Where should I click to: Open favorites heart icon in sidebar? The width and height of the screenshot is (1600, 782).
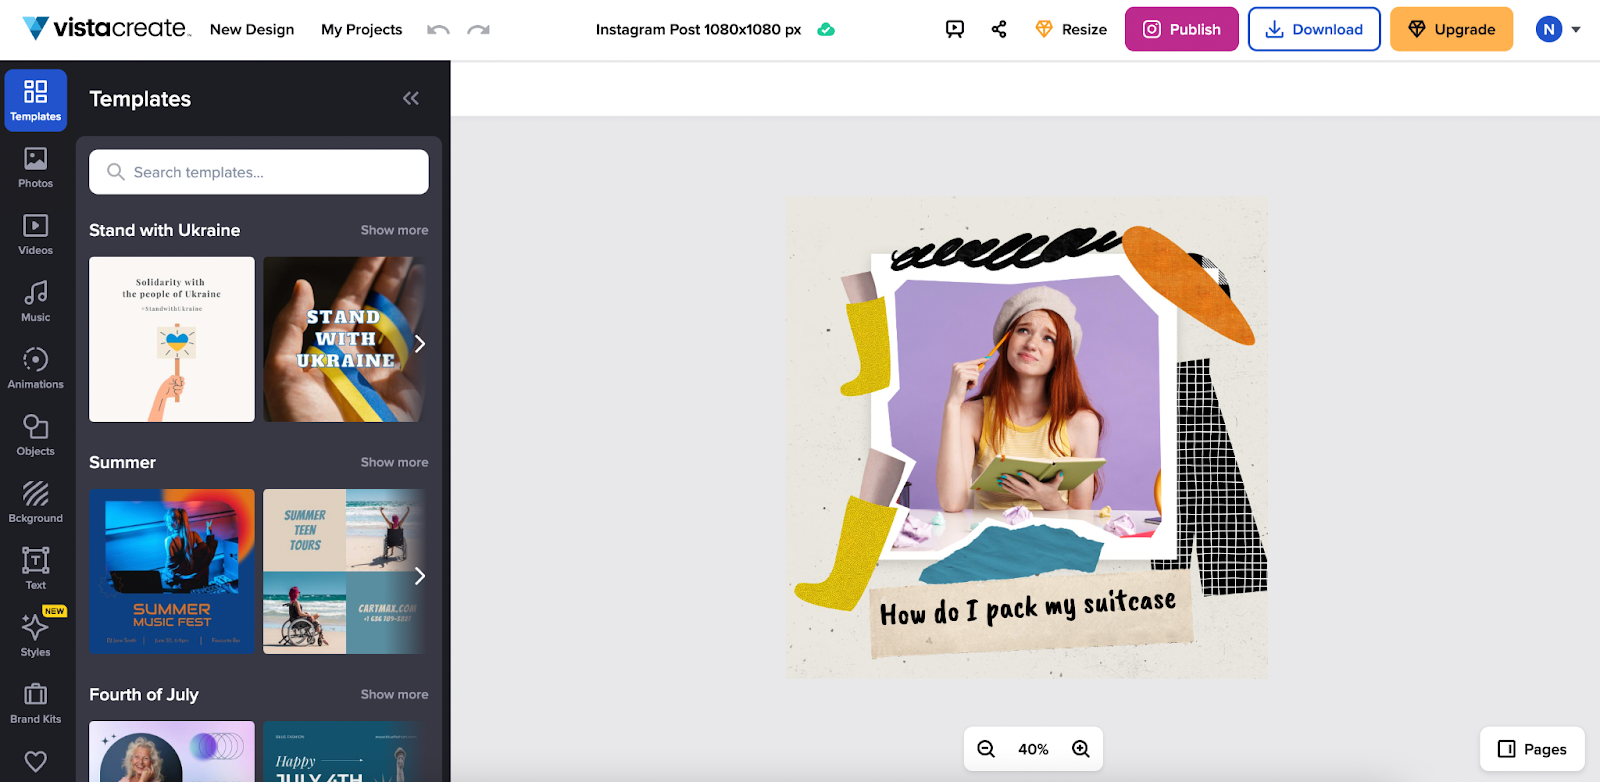tap(36, 761)
